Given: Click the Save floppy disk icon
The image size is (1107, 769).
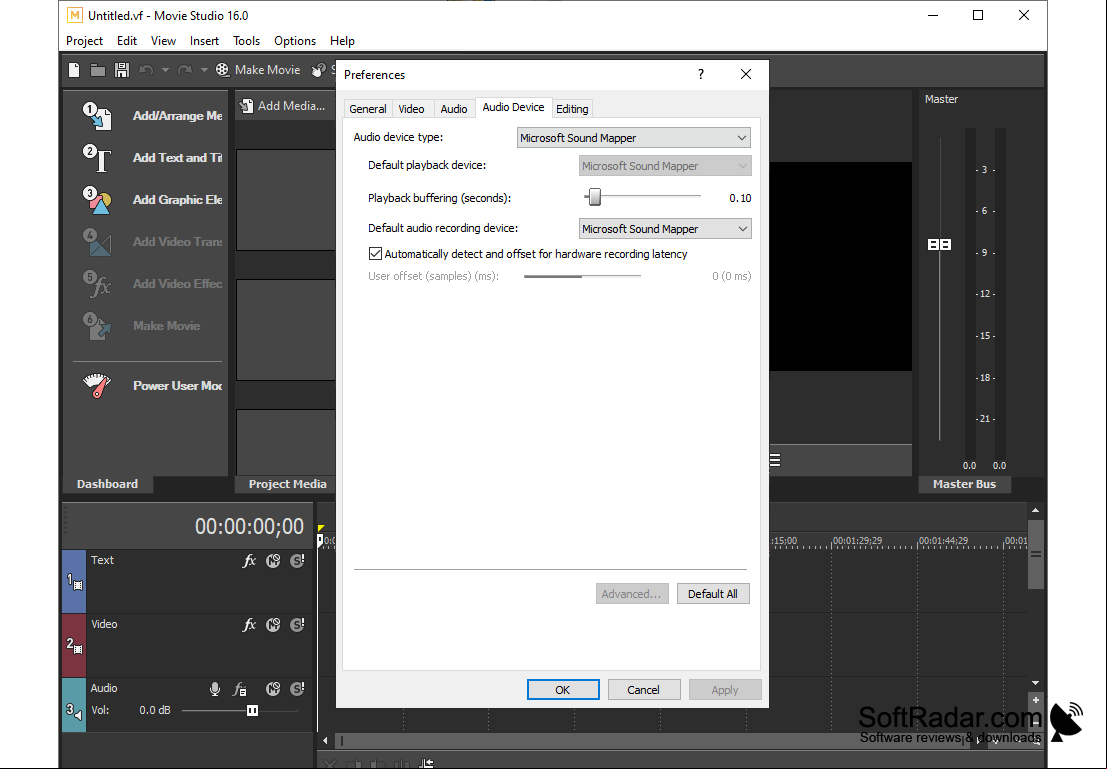Looking at the screenshot, I should coord(122,70).
